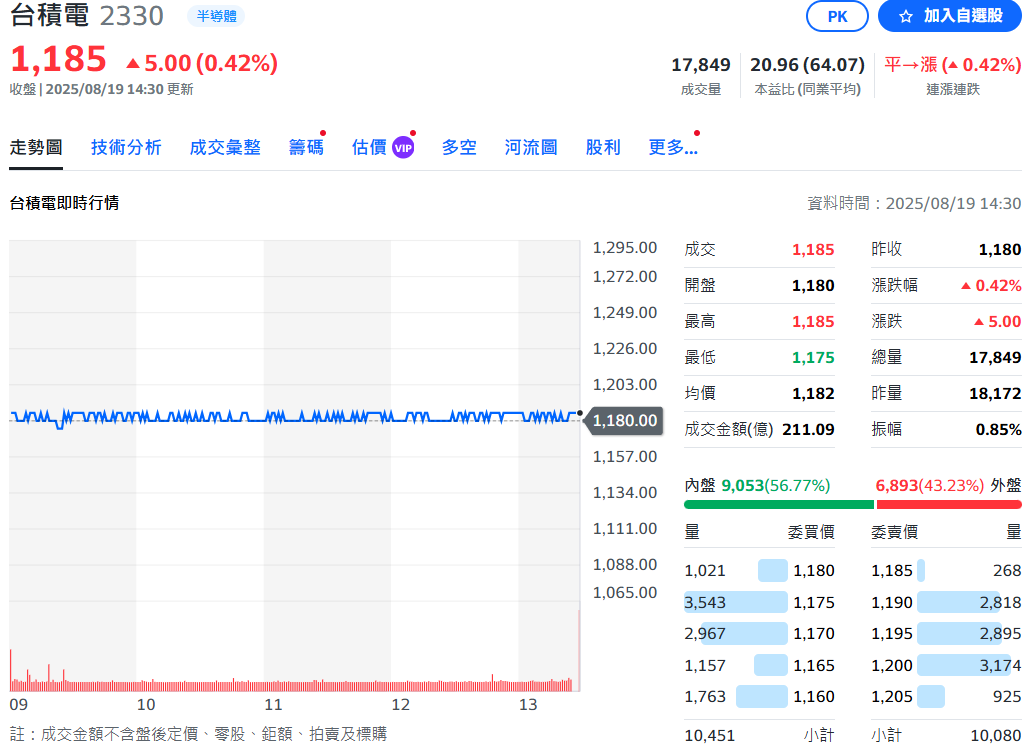
Task: Click the bid subtotal 10,451
Action: pyautogui.click(x=710, y=736)
